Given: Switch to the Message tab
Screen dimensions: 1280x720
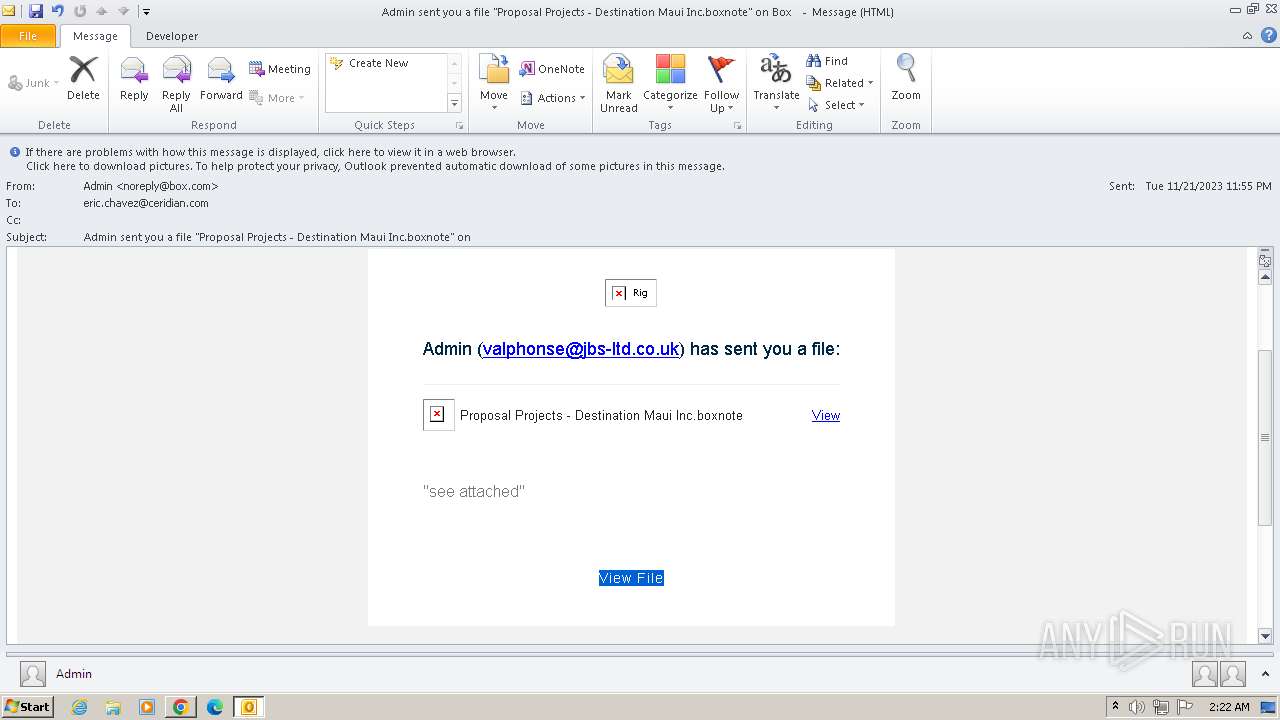Looking at the screenshot, I should [95, 36].
